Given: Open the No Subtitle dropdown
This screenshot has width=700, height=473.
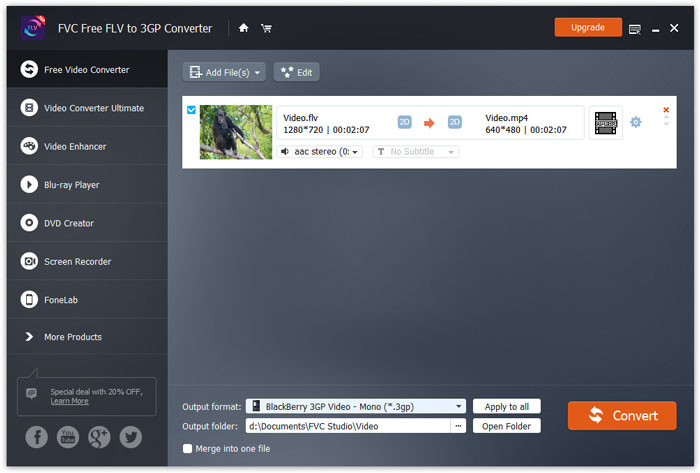Looking at the screenshot, I should pyautogui.click(x=416, y=152).
